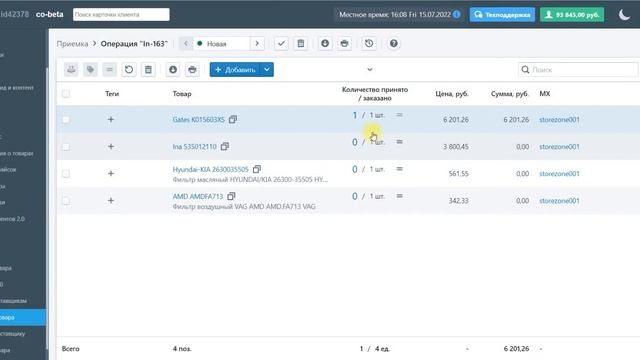This screenshot has width=640, height=360.
Task: Open Gates K015603XS product link
Action: (x=198, y=120)
